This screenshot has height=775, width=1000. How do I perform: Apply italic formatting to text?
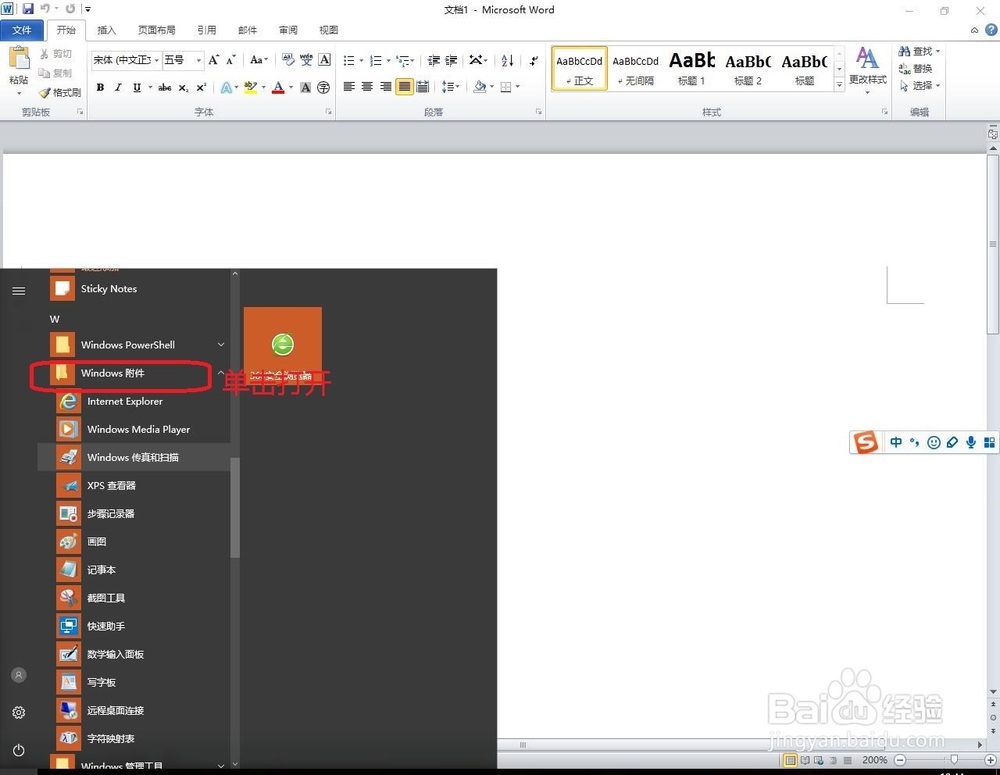click(118, 87)
